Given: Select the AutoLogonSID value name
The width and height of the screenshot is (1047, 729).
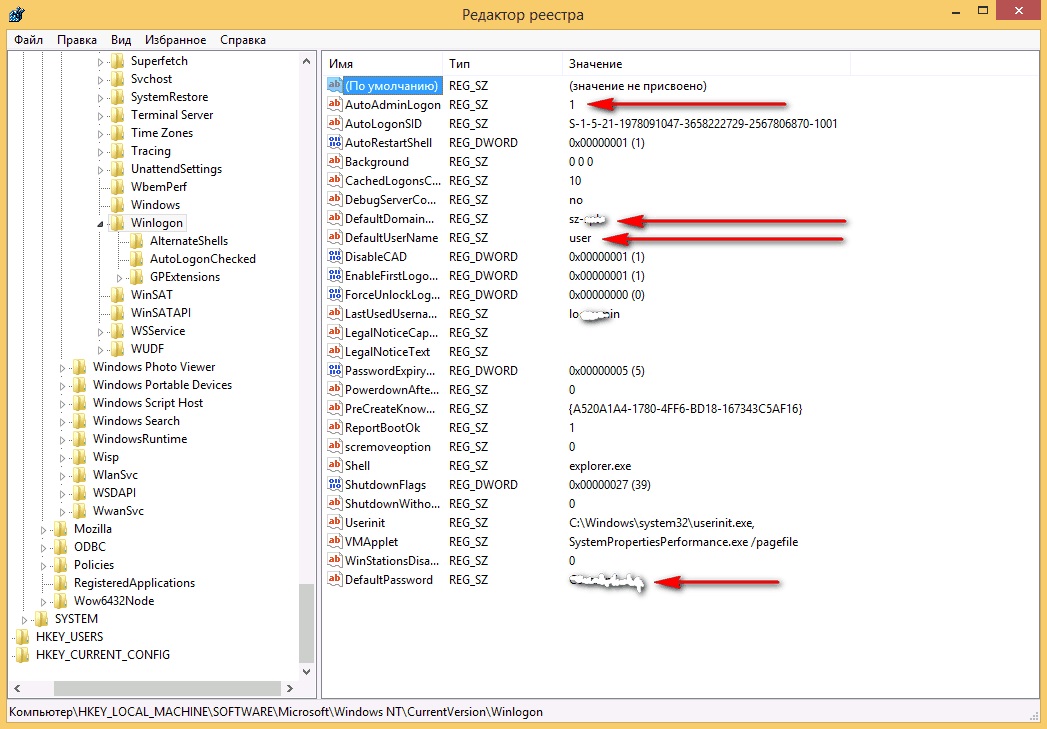Looking at the screenshot, I should pyautogui.click(x=383, y=124).
